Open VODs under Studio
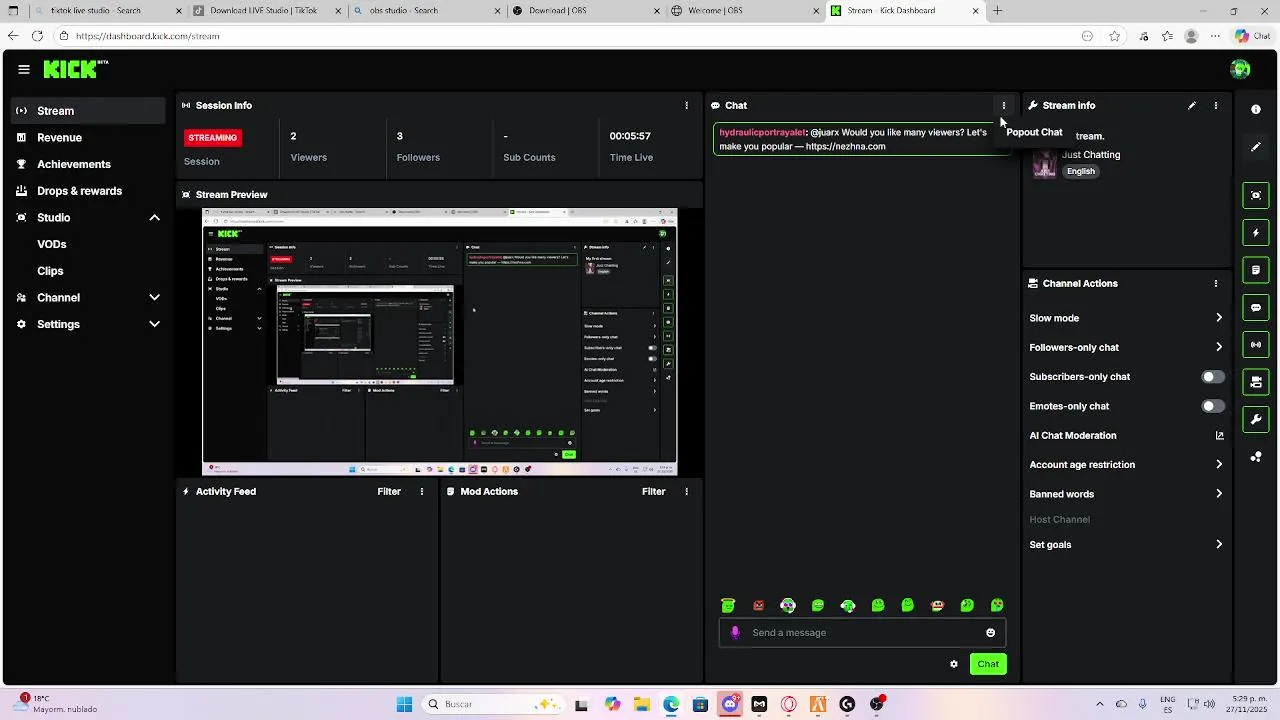The width and height of the screenshot is (1280, 720). pyautogui.click(x=52, y=244)
